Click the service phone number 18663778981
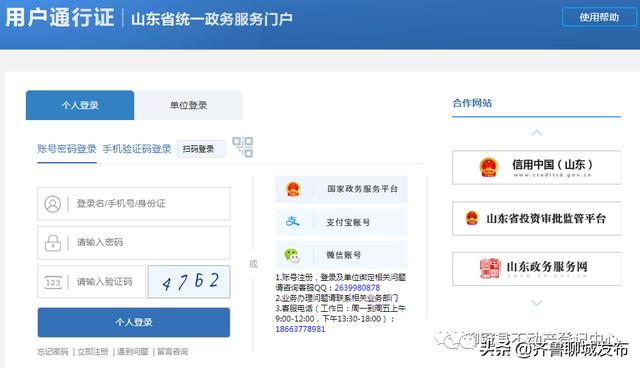 [x=300, y=329]
